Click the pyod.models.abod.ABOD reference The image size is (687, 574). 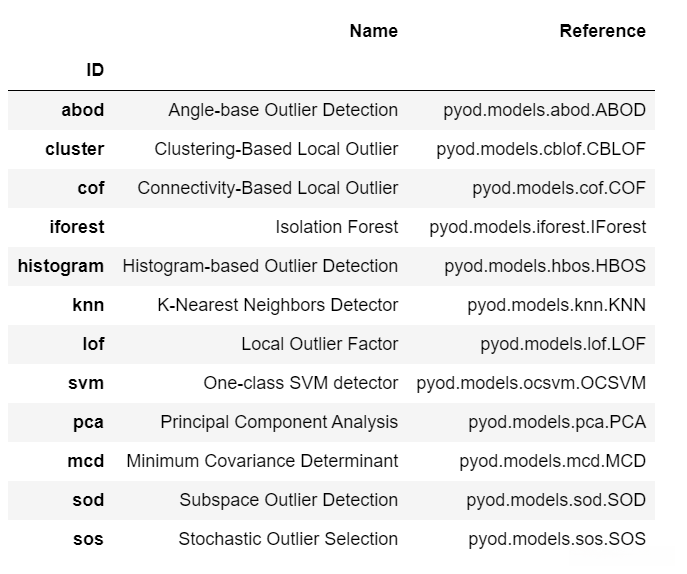coord(544,110)
